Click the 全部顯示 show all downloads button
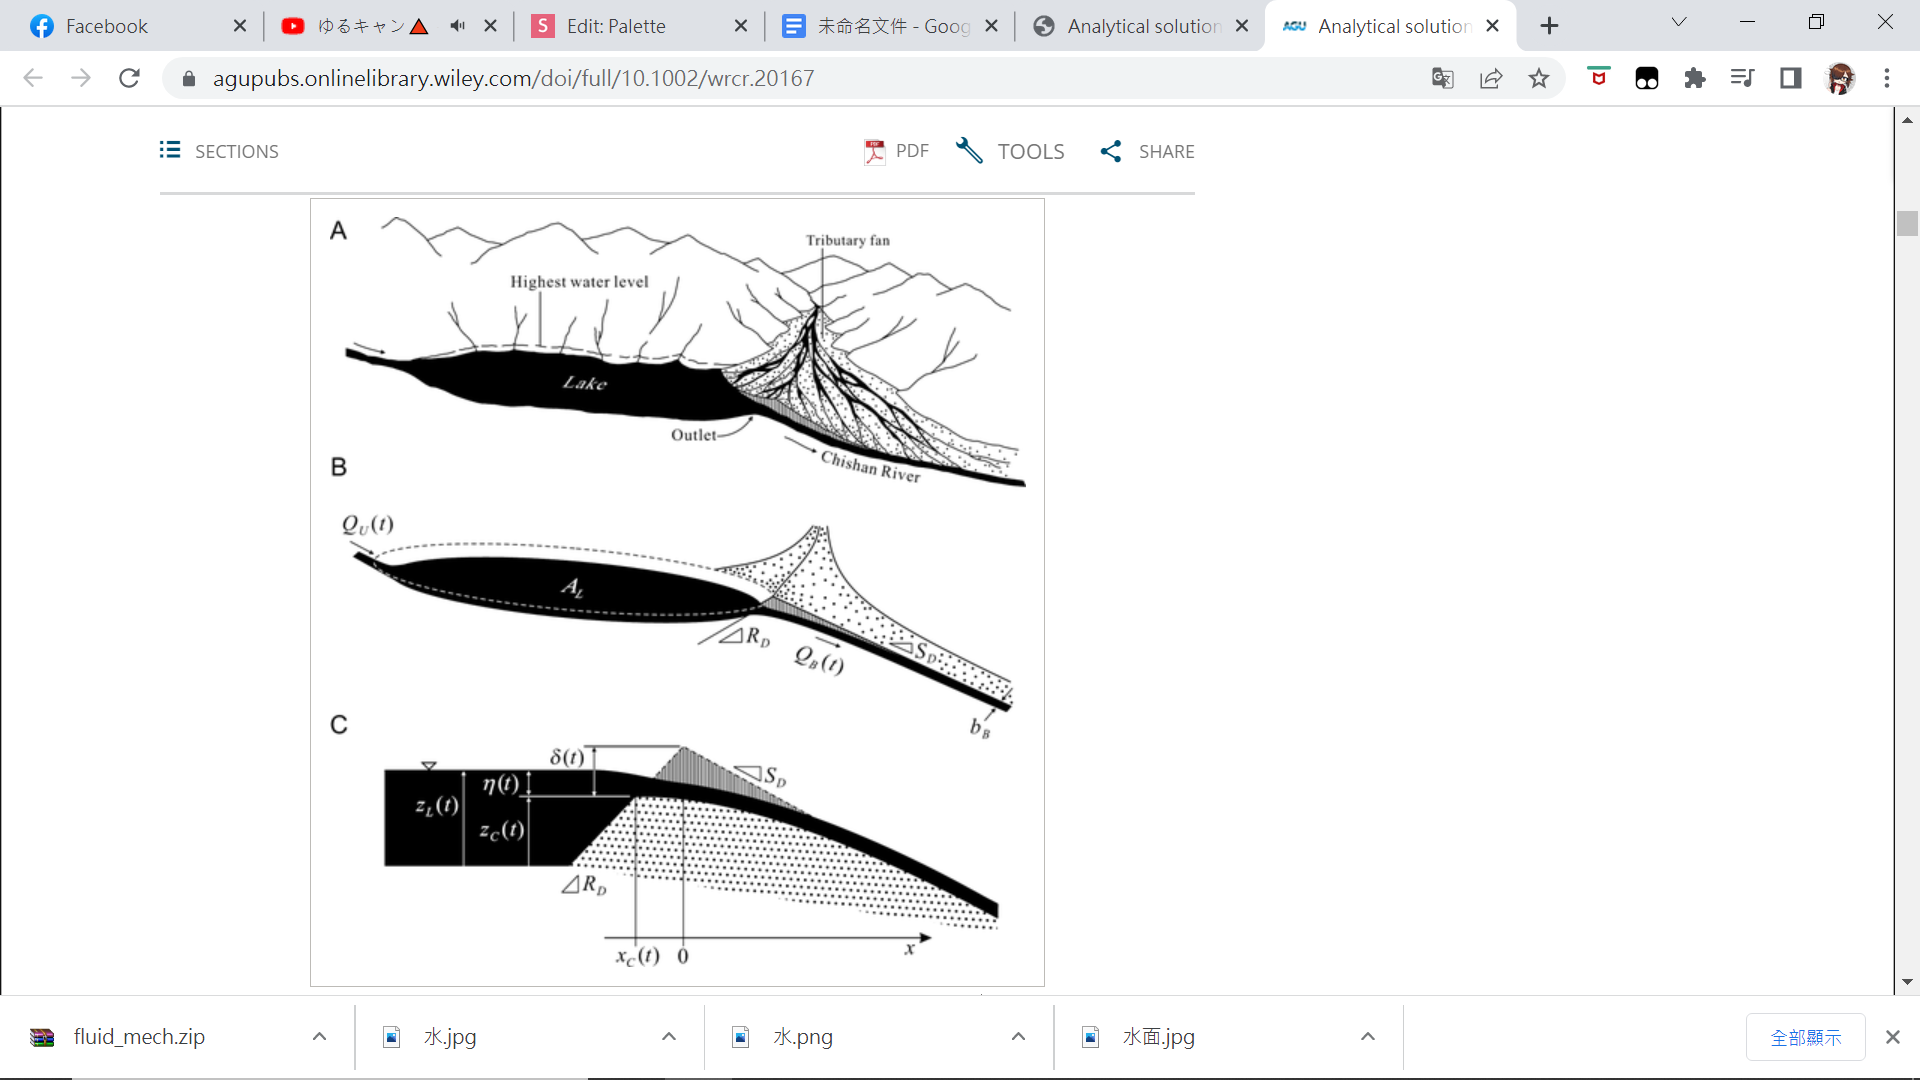The width and height of the screenshot is (1920, 1080). point(1805,1037)
